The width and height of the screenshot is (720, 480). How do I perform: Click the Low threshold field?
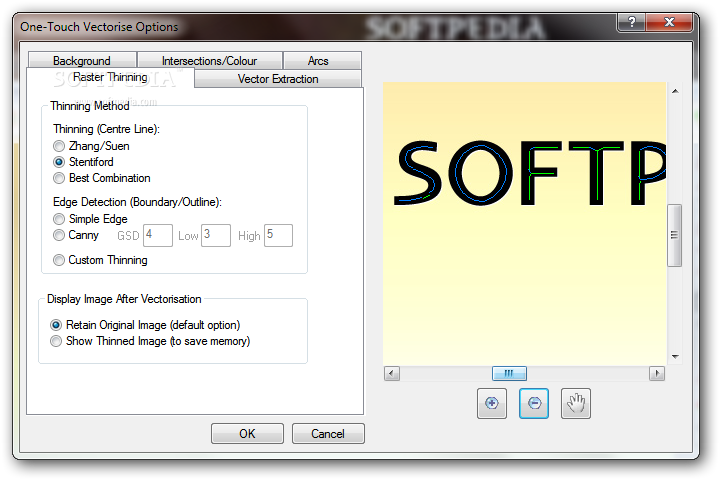tap(216, 236)
